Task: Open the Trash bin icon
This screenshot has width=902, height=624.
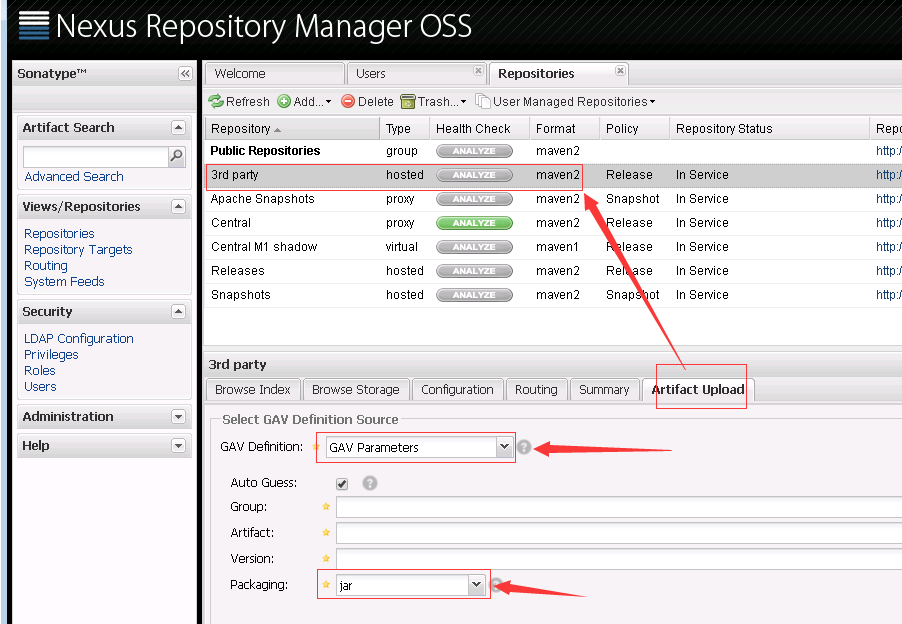Action: [x=408, y=102]
